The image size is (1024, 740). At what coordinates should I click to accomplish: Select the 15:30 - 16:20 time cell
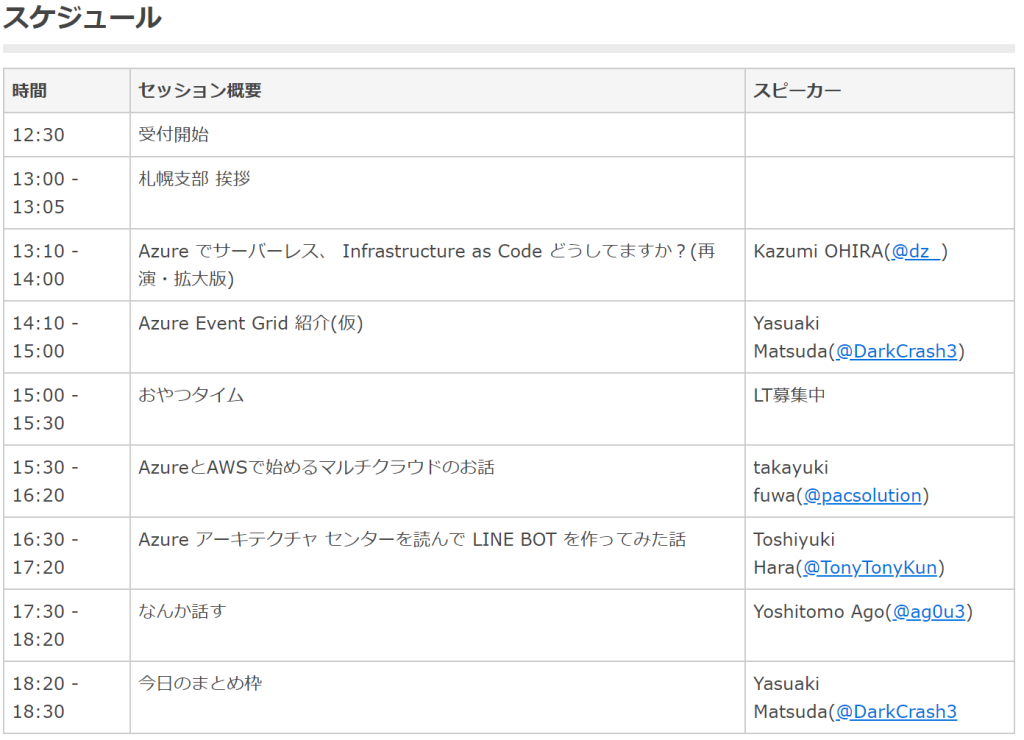[67, 481]
